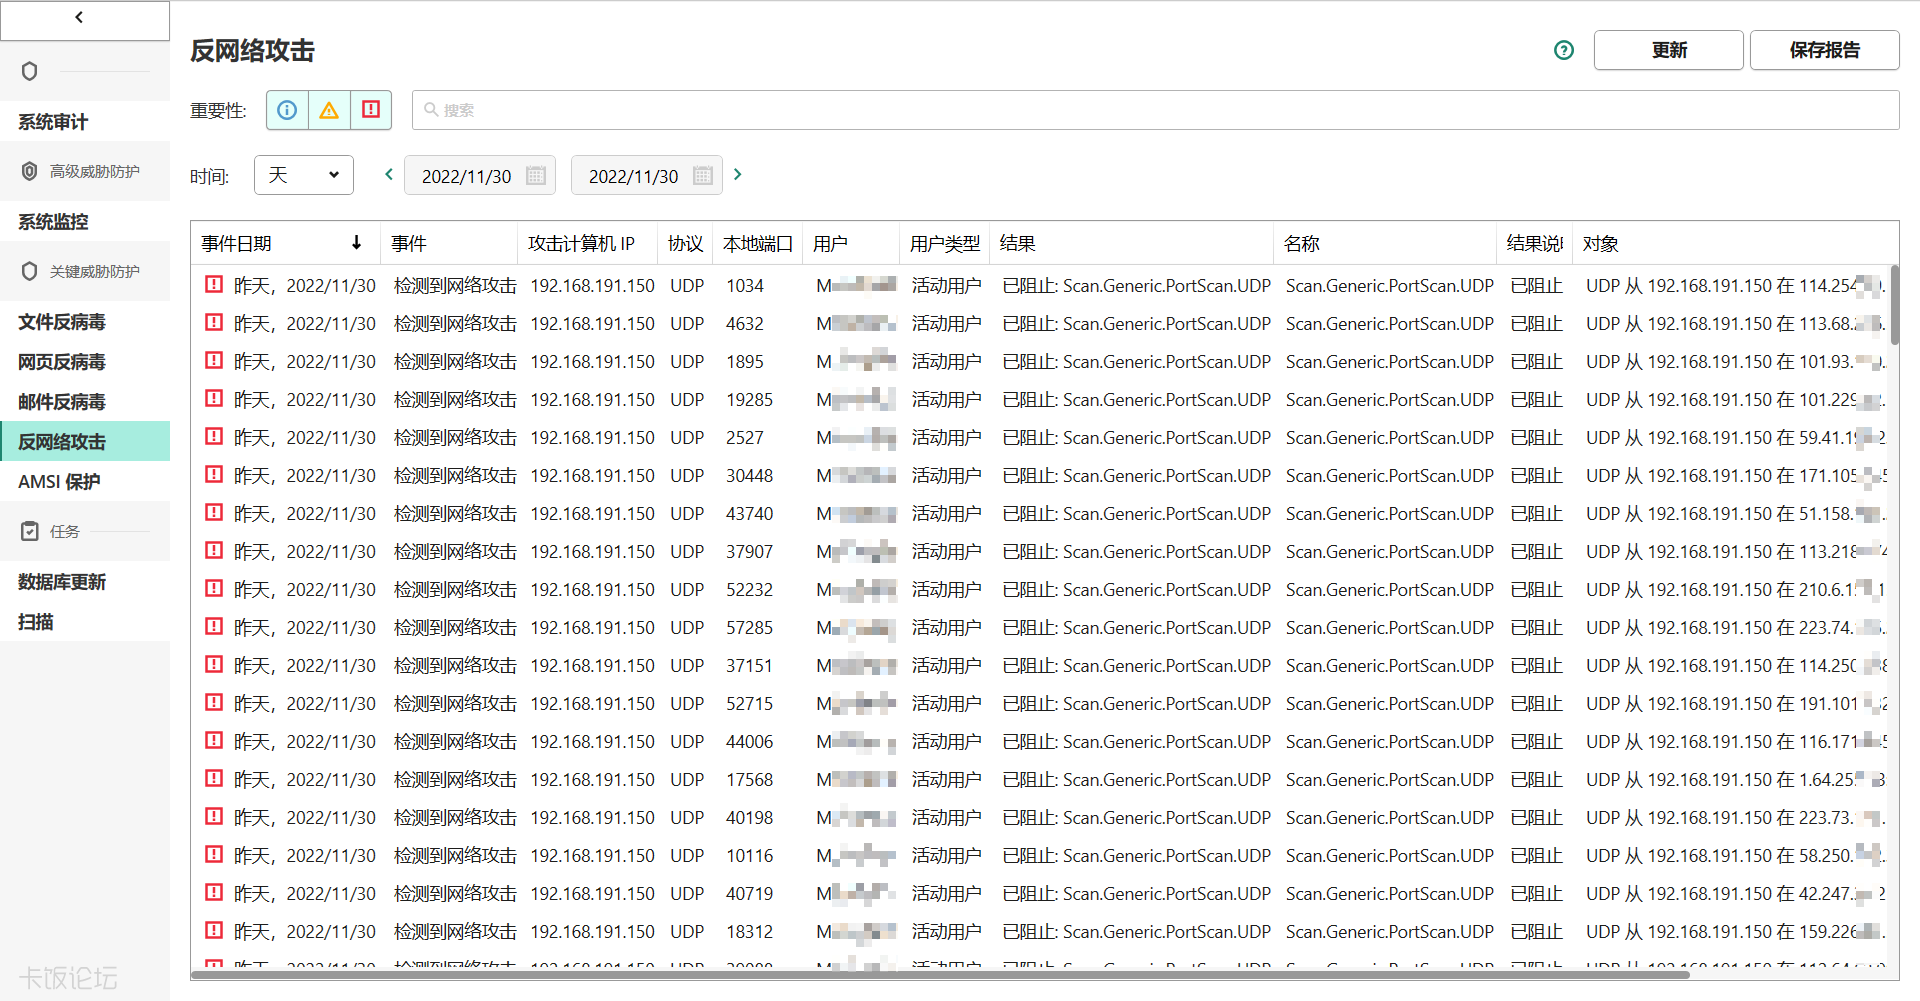Click critical icon on port 37907 row
Screen dimensions: 1920x1001
click(214, 550)
